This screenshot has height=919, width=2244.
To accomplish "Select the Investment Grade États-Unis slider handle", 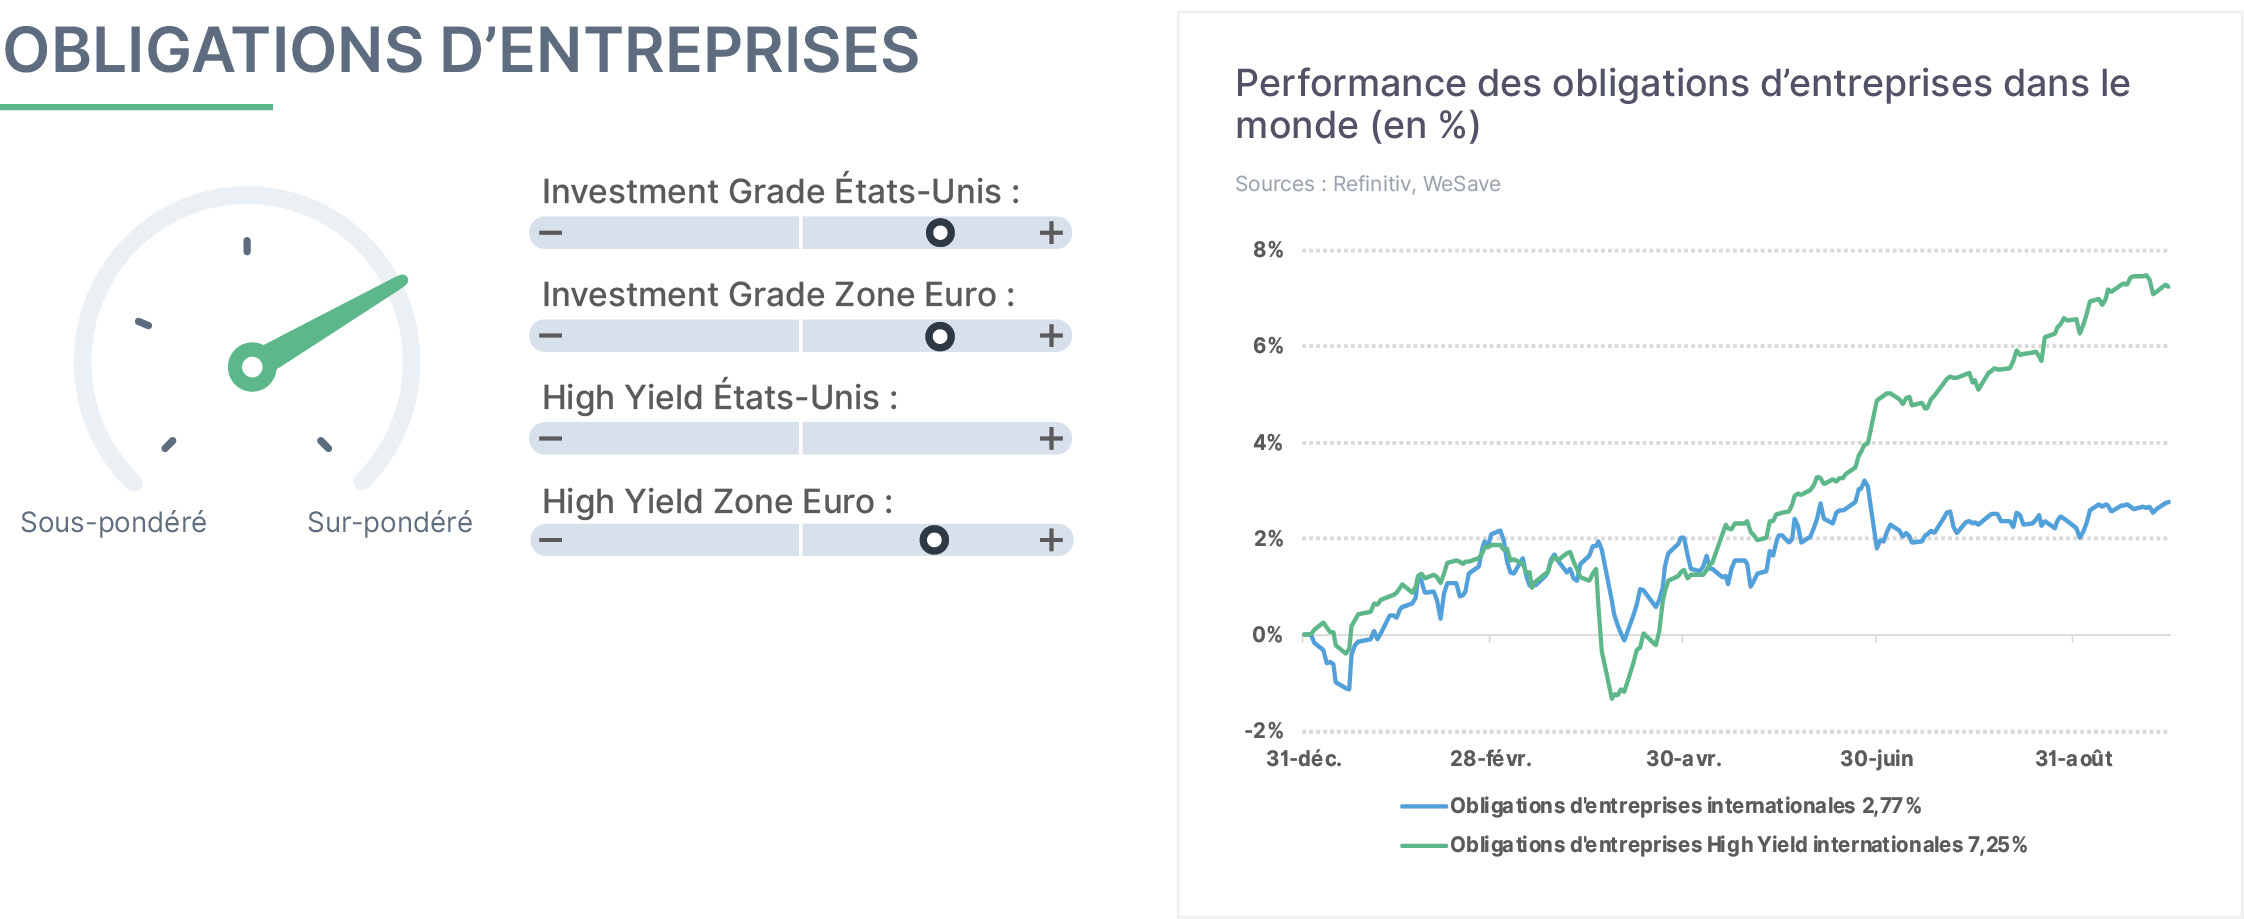I will click(940, 233).
